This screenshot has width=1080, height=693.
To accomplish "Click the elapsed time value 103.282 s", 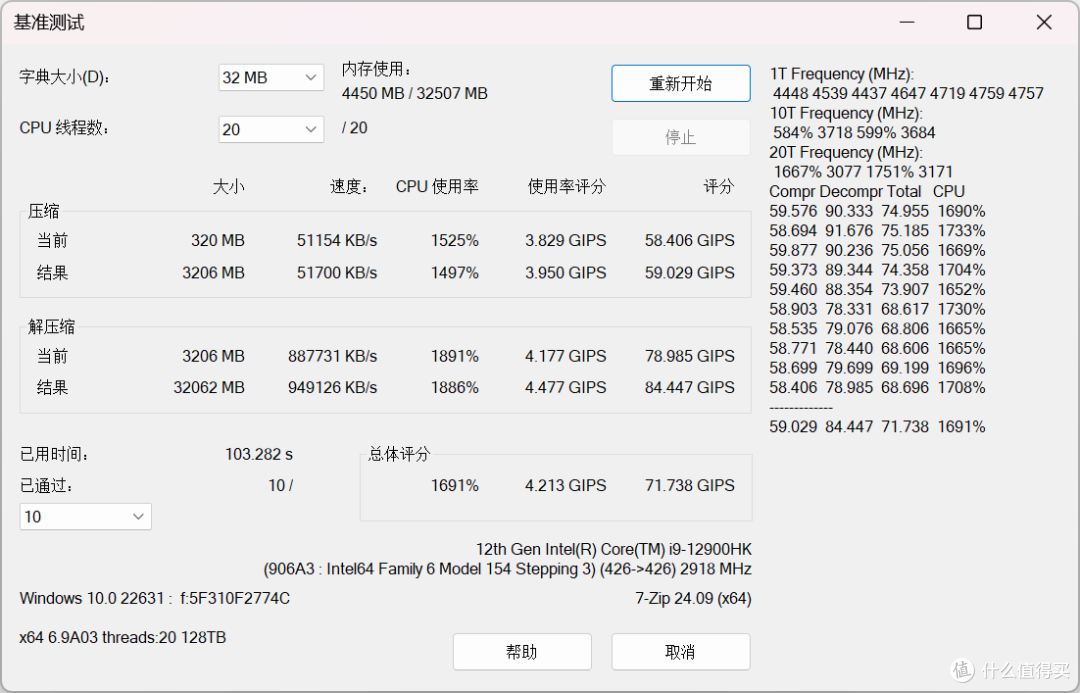I will pos(258,454).
